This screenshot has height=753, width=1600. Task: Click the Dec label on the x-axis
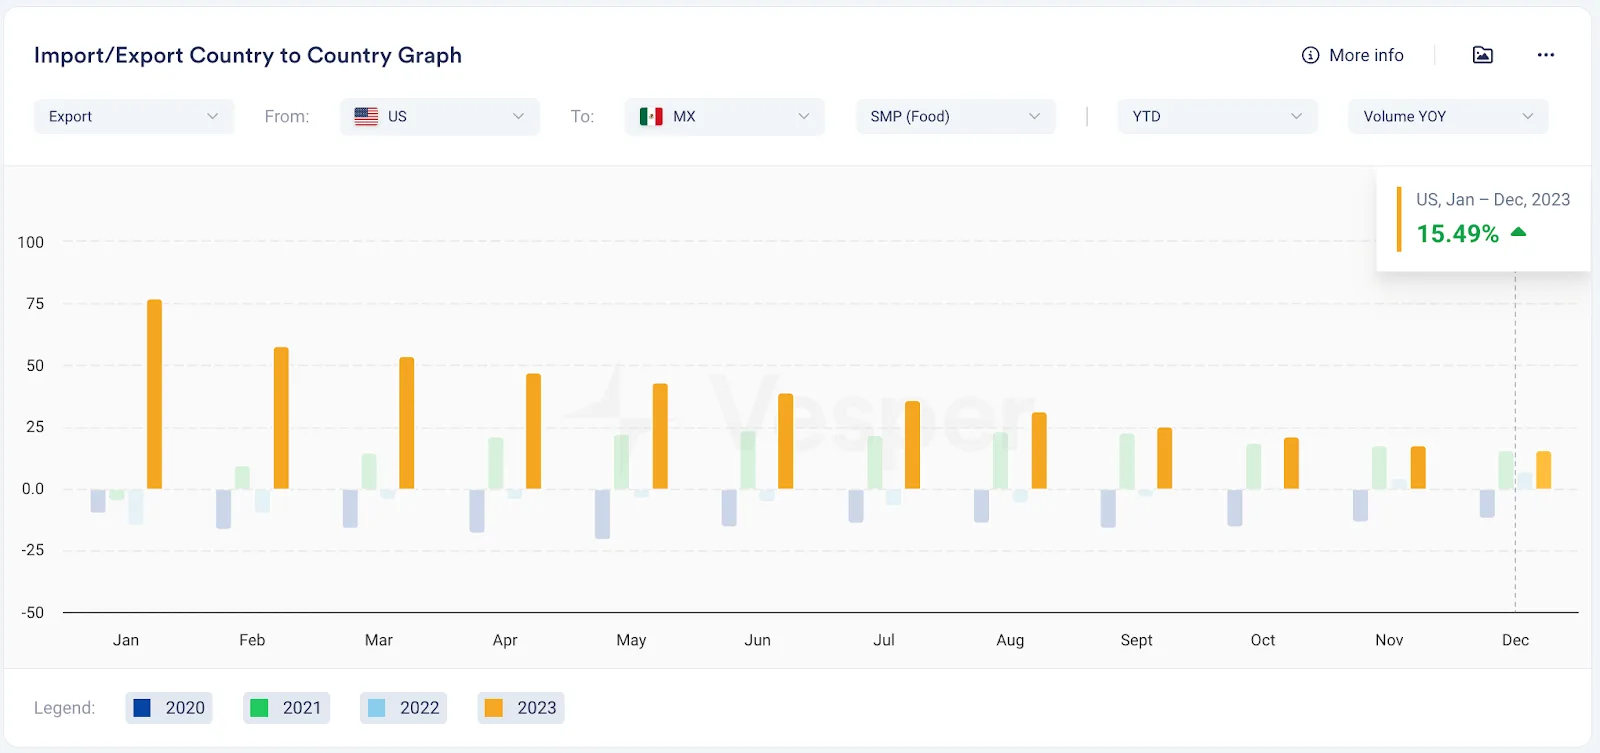1515,640
